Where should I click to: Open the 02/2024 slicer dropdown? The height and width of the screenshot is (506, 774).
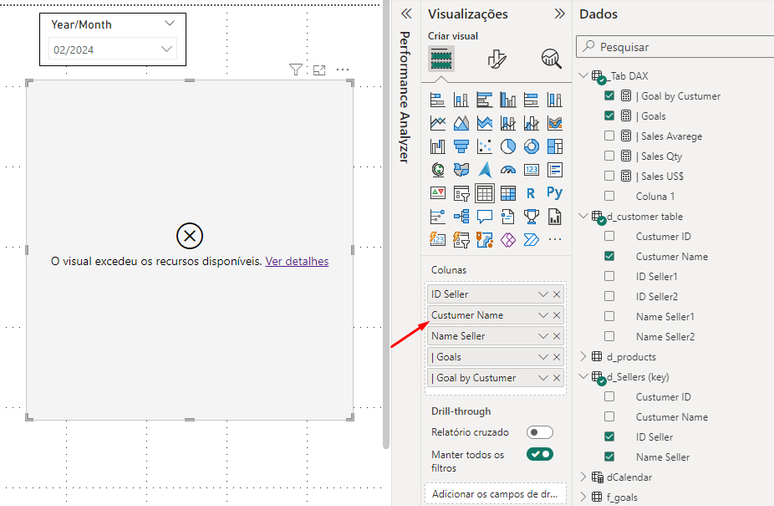(x=166, y=49)
